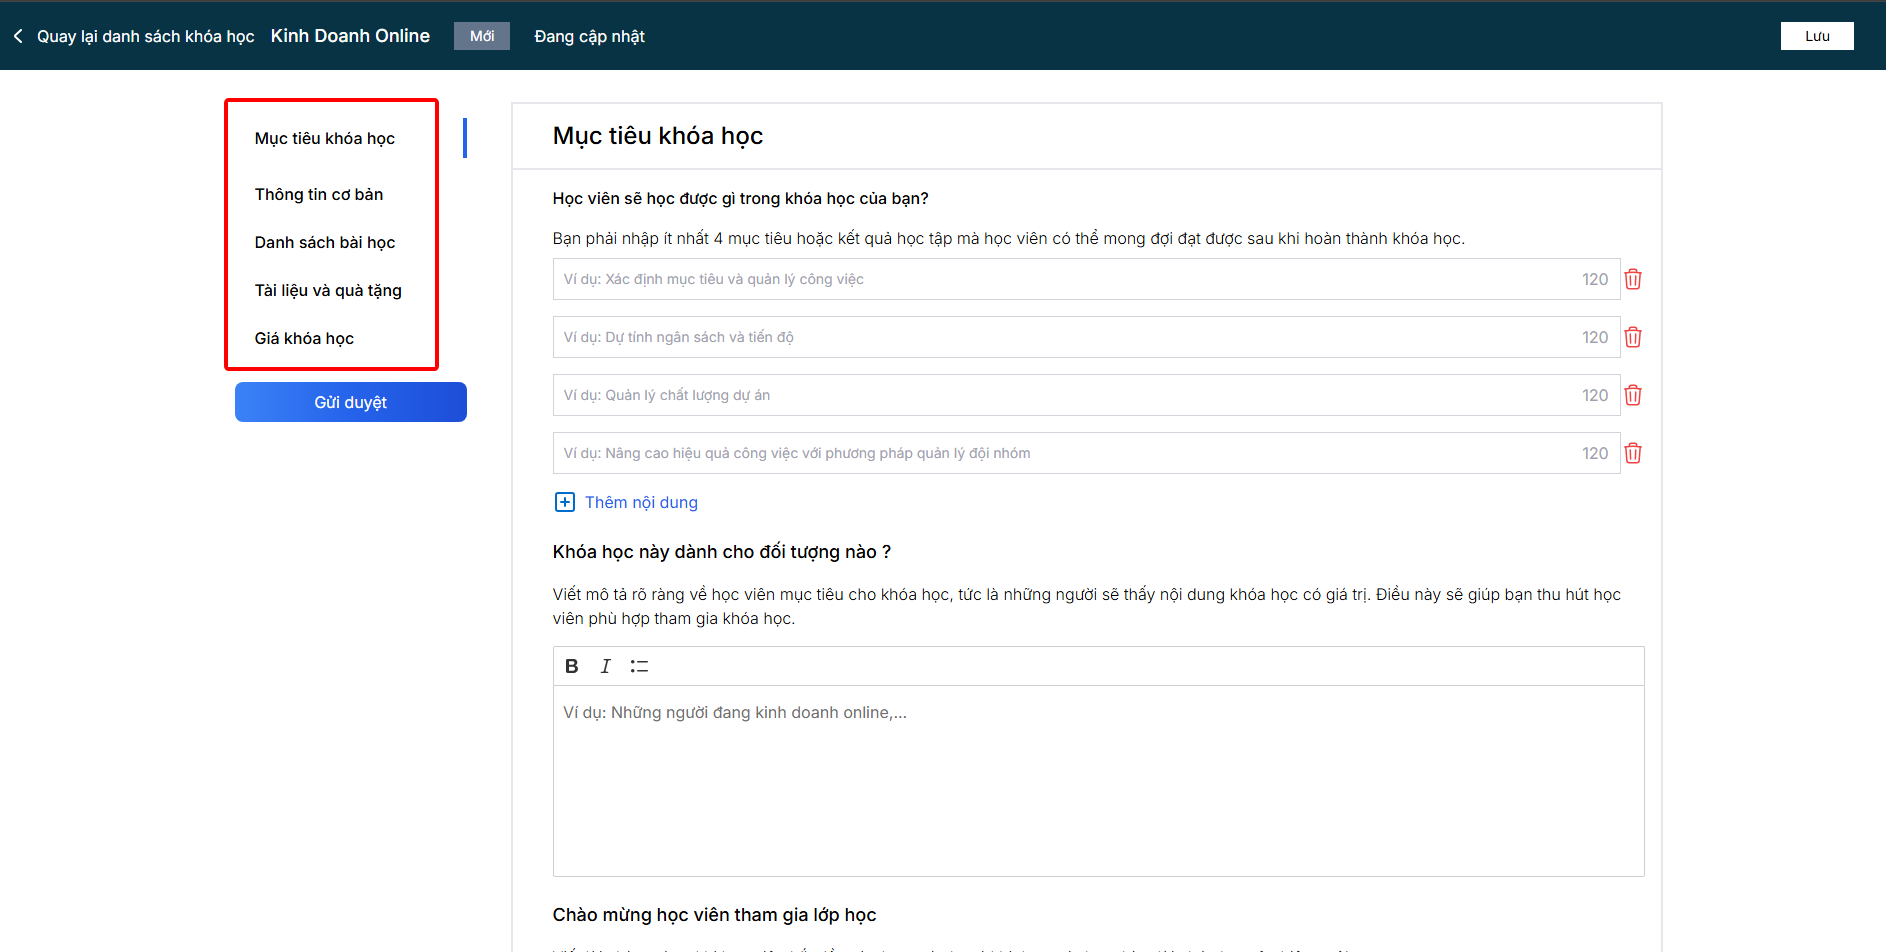The height and width of the screenshot is (952, 1886).
Task: Remove the fourth objective row
Action: 1633,453
